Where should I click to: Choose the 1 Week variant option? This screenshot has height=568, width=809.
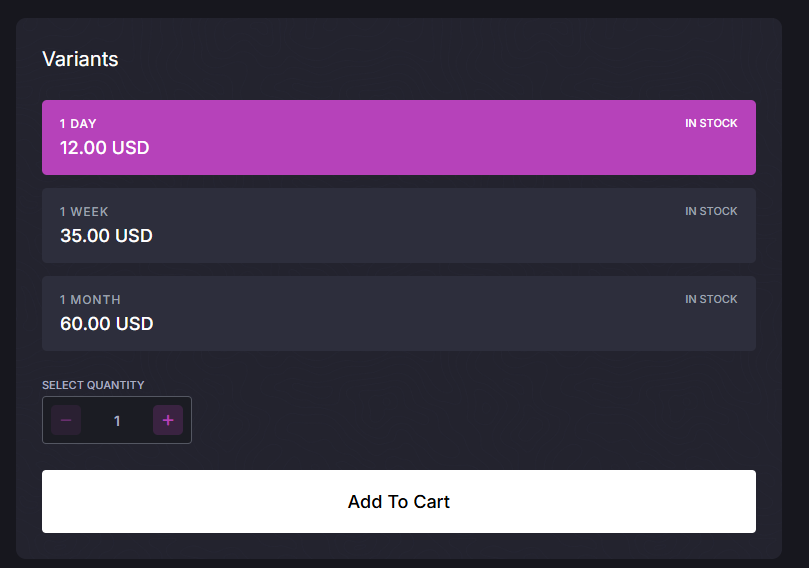point(398,226)
